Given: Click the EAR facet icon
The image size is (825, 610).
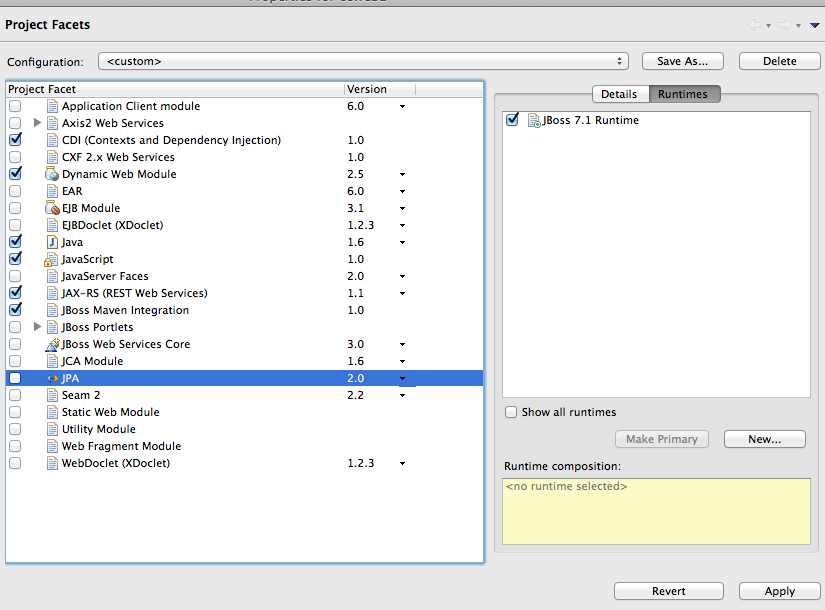Looking at the screenshot, I should pos(52,191).
